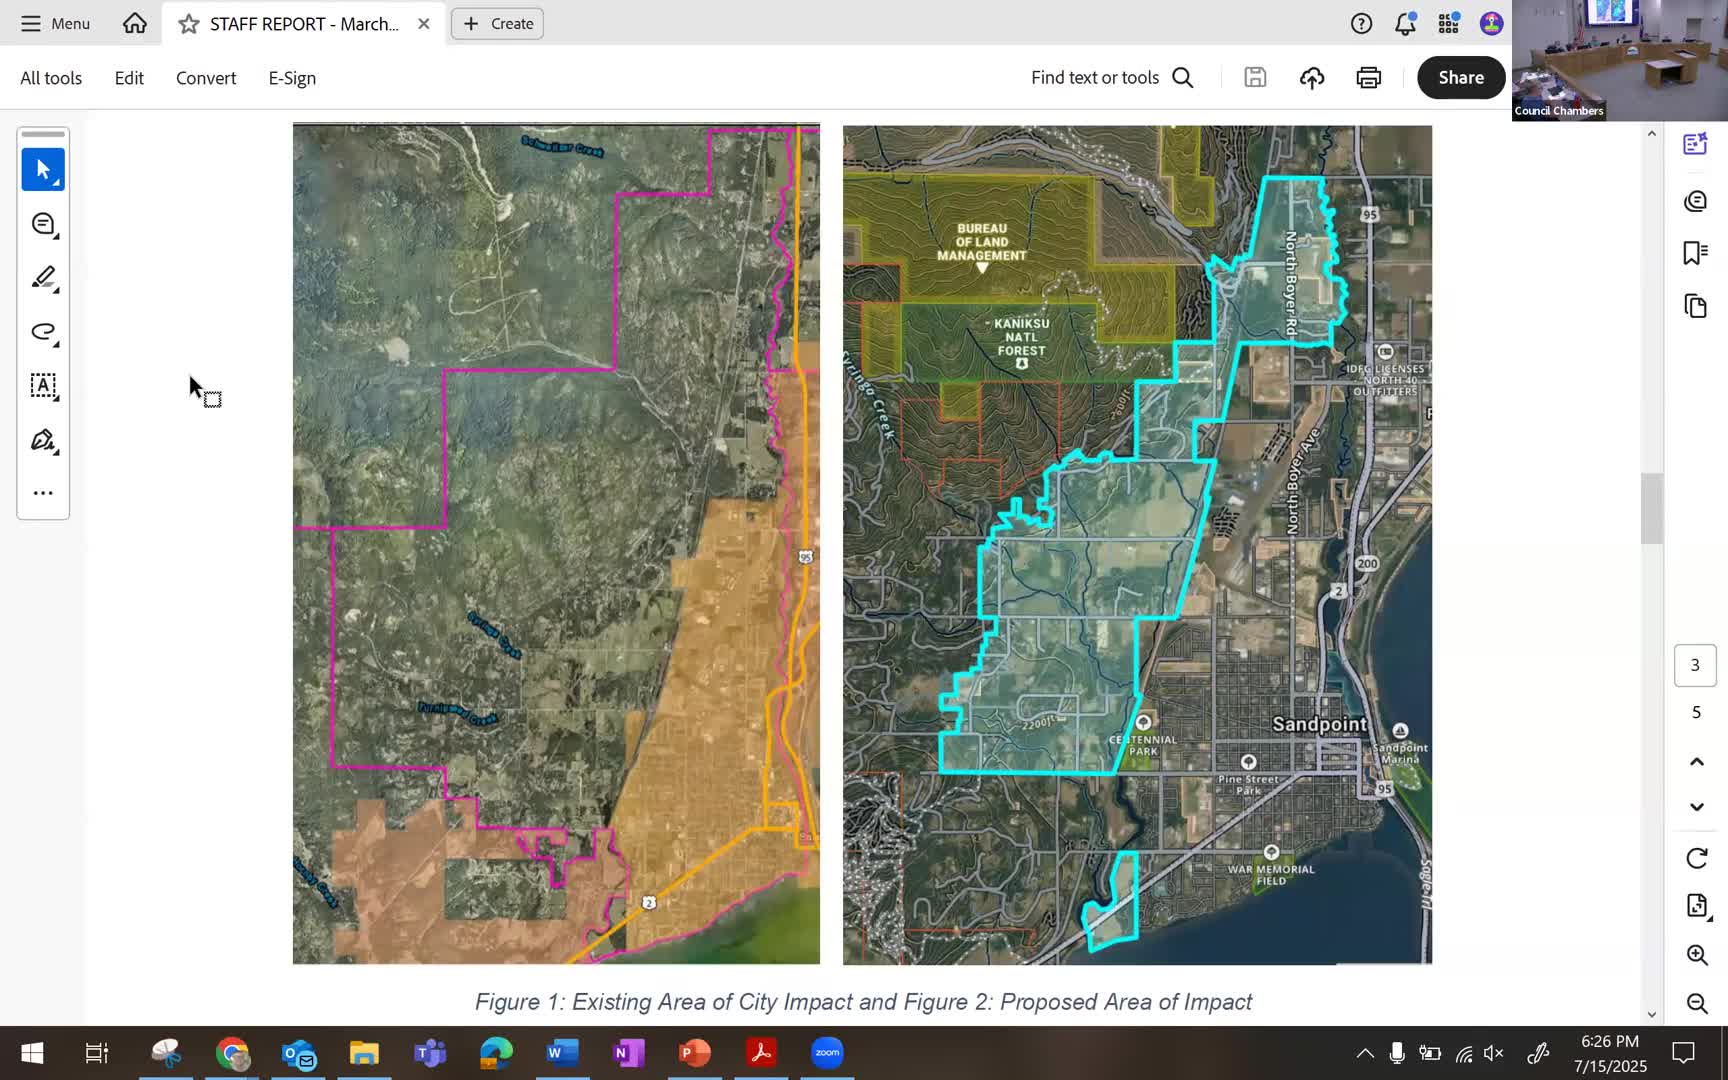The image size is (1728, 1080).
Task: Go to previous page with up chevron
Action: (x=1696, y=762)
